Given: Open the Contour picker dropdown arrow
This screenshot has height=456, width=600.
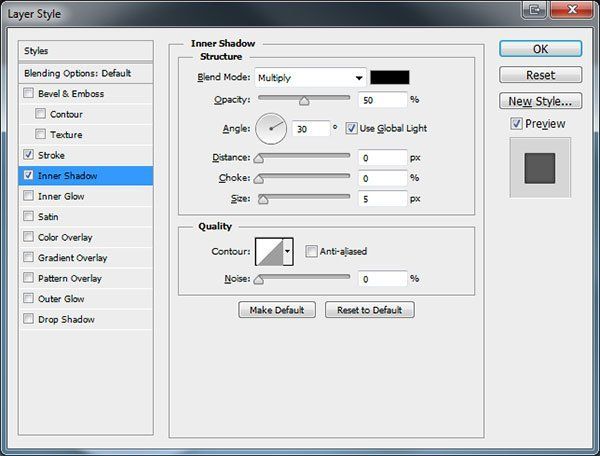Looking at the screenshot, I should [x=288, y=251].
